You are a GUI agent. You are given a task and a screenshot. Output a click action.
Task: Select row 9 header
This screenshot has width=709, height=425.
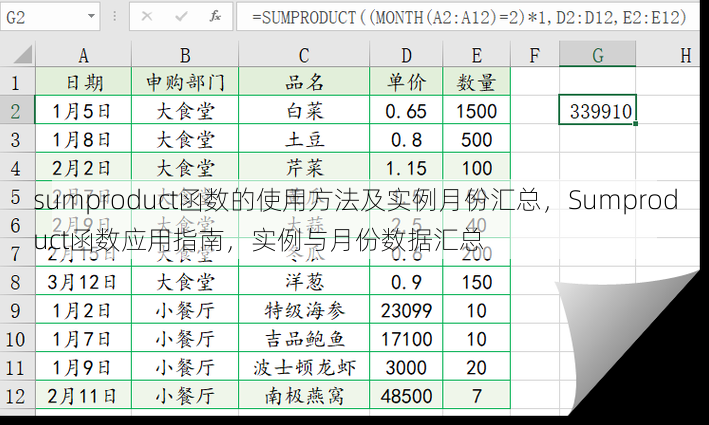[x=17, y=310]
